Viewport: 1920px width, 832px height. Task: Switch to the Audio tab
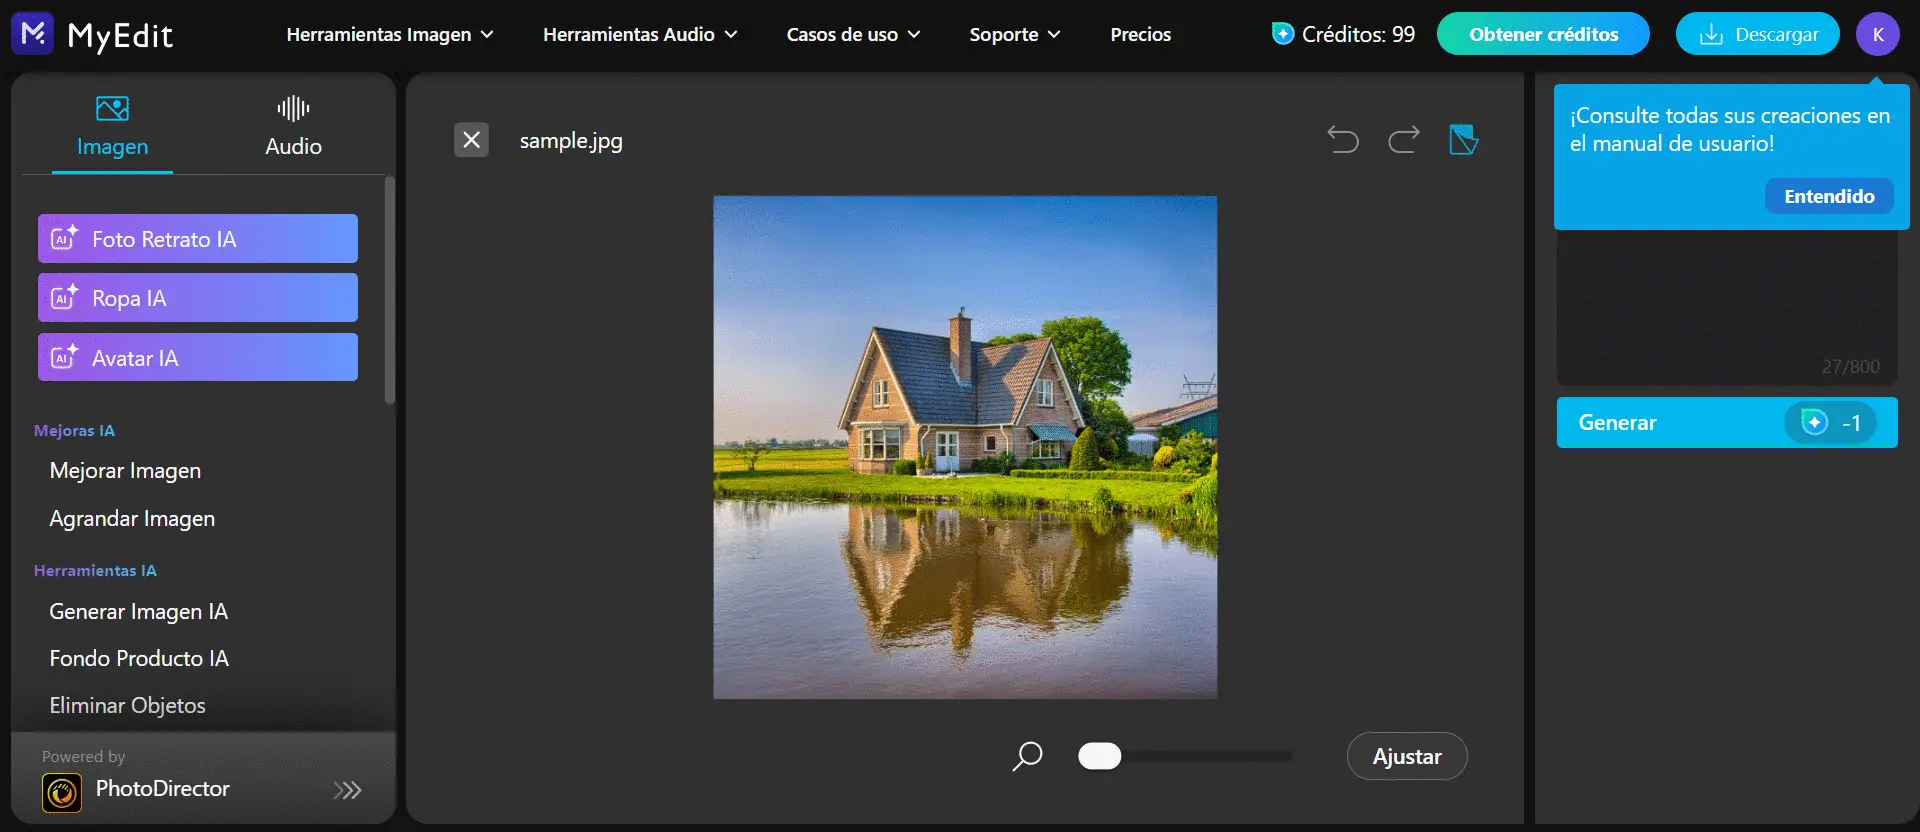[293, 128]
